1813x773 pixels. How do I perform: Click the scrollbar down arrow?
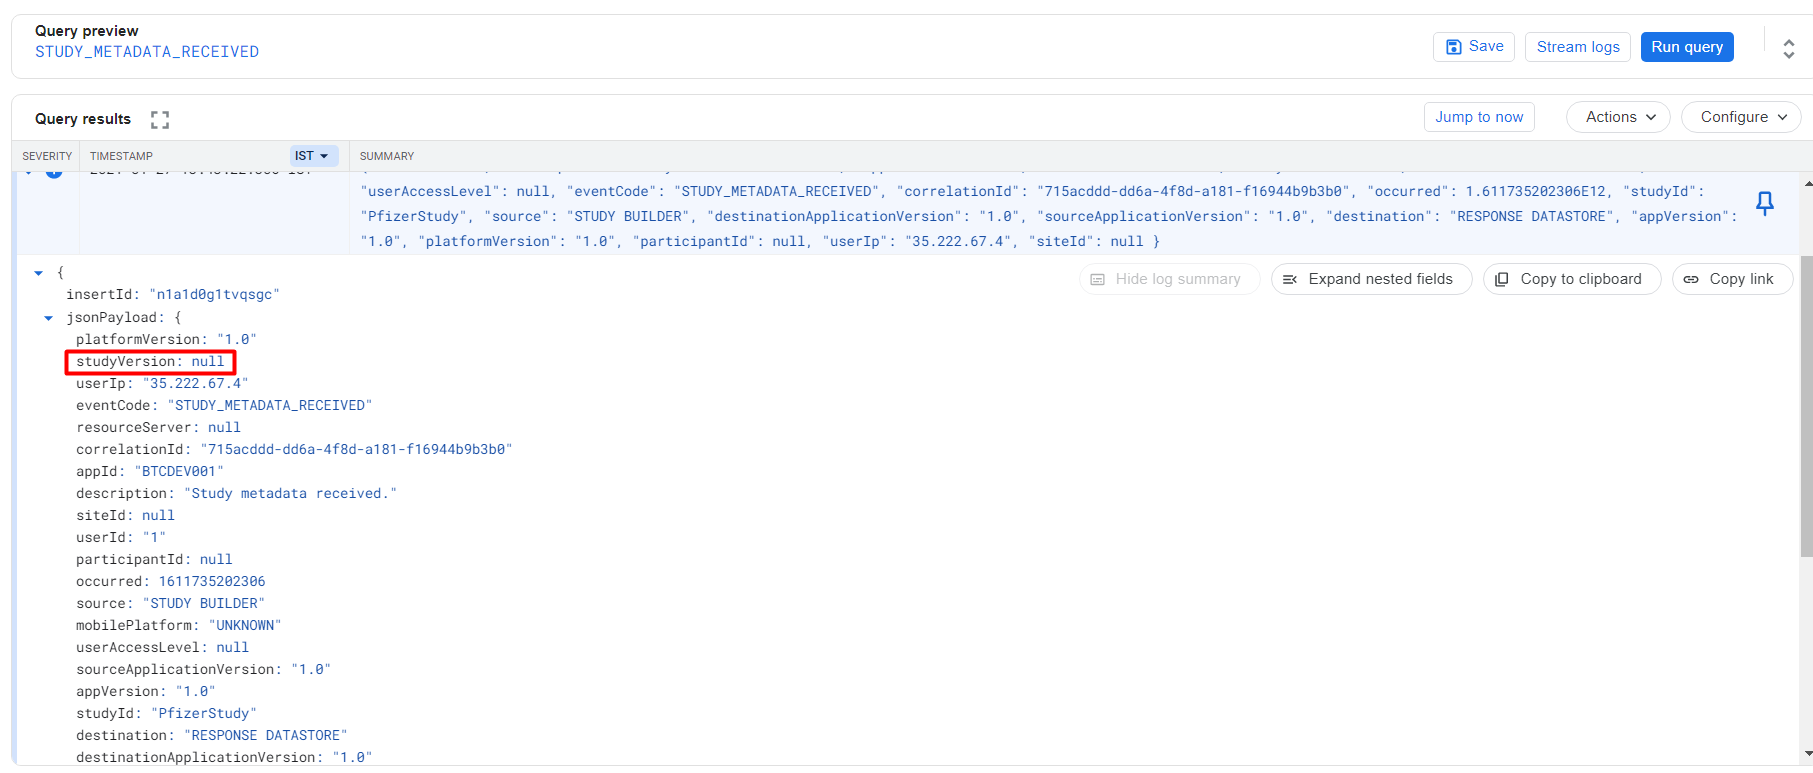[x=1807, y=754]
